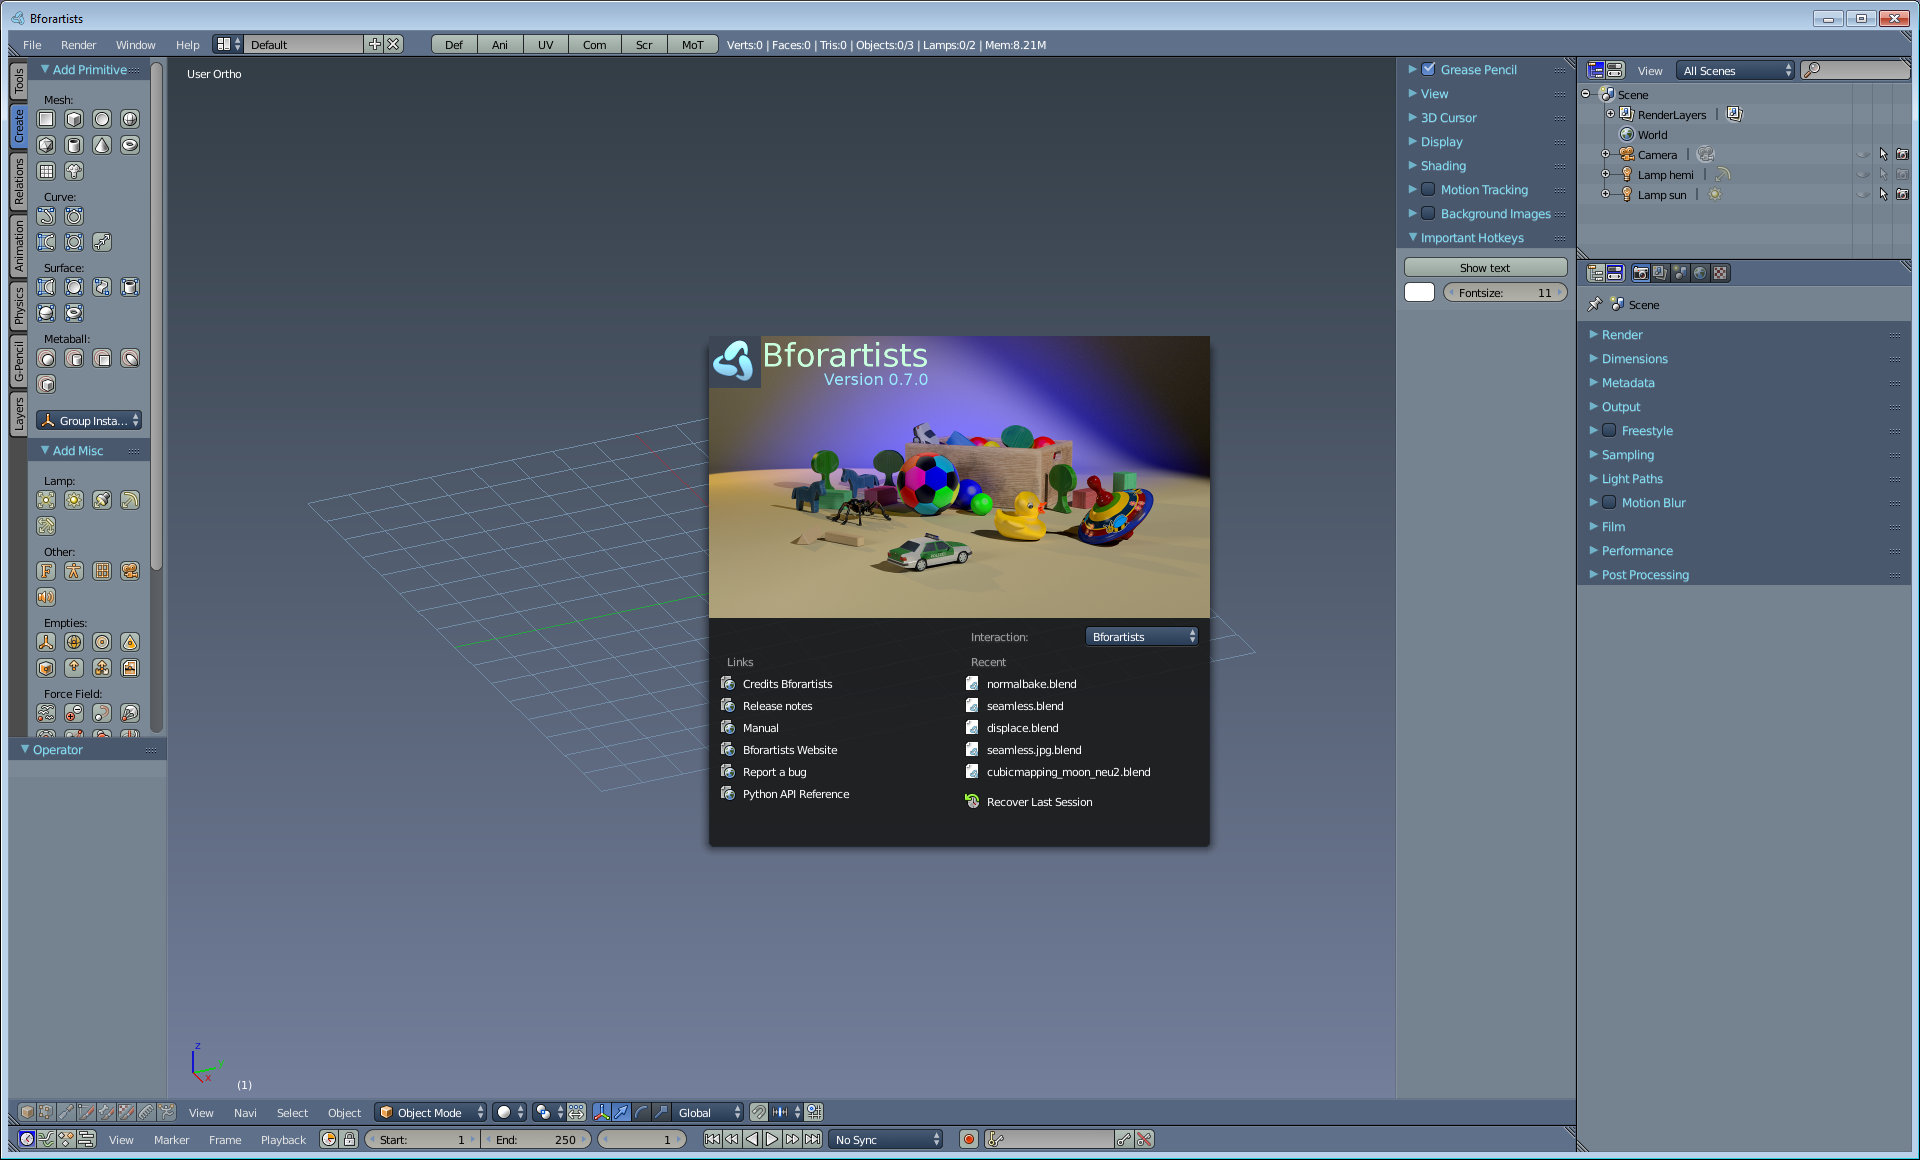This screenshot has height=1160, width=1920.
Task: Add a mesh Grid primitive
Action: pyautogui.click(x=46, y=171)
